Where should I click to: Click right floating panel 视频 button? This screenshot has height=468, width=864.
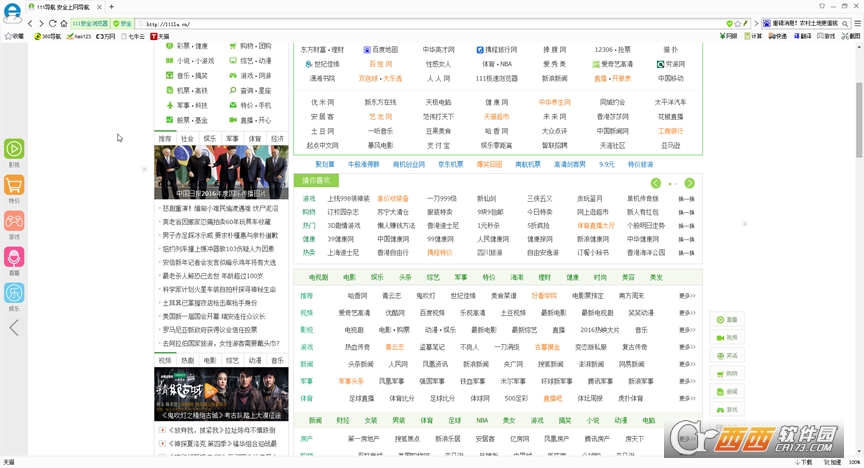(727, 338)
